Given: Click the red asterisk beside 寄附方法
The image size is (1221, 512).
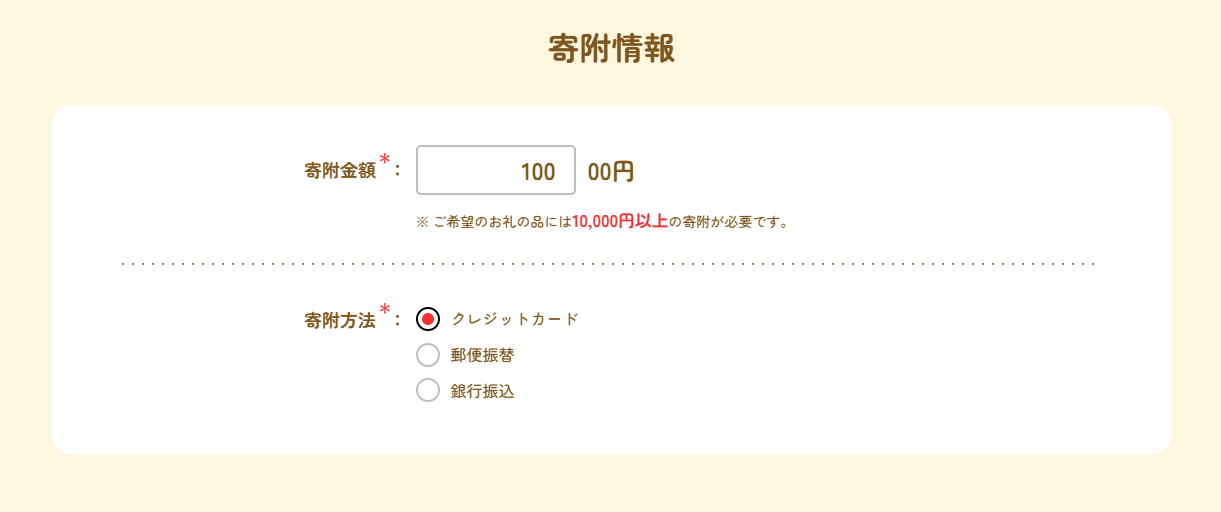Looking at the screenshot, I should pyautogui.click(x=385, y=310).
